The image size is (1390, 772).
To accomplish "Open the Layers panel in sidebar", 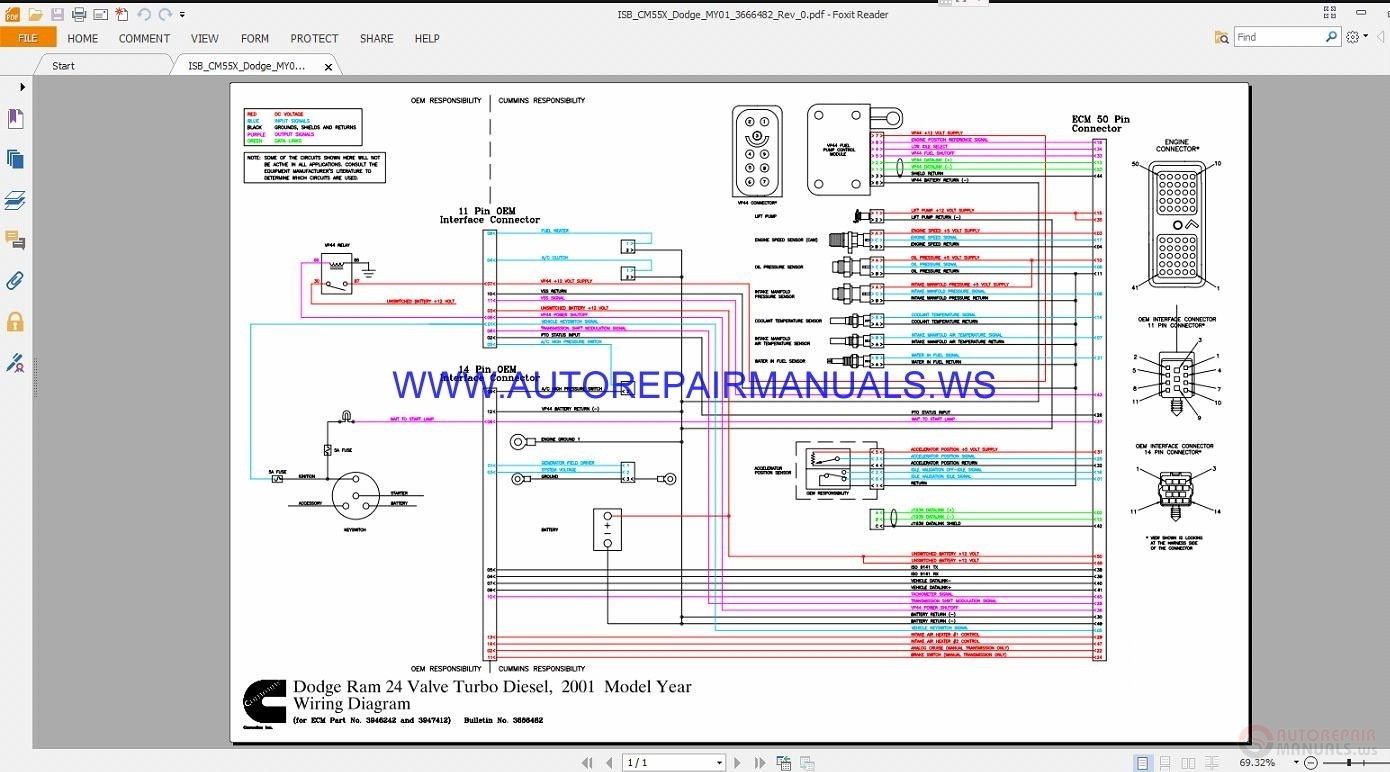I will pos(15,199).
